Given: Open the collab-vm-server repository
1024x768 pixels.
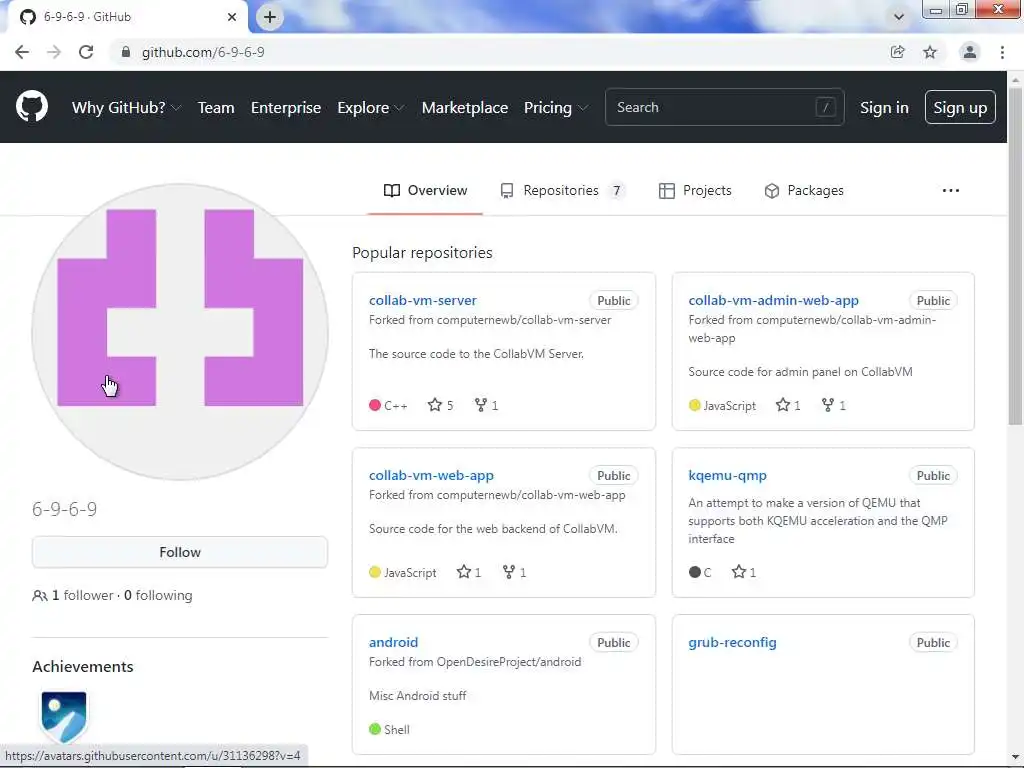Looking at the screenshot, I should pyautogui.click(x=423, y=300).
